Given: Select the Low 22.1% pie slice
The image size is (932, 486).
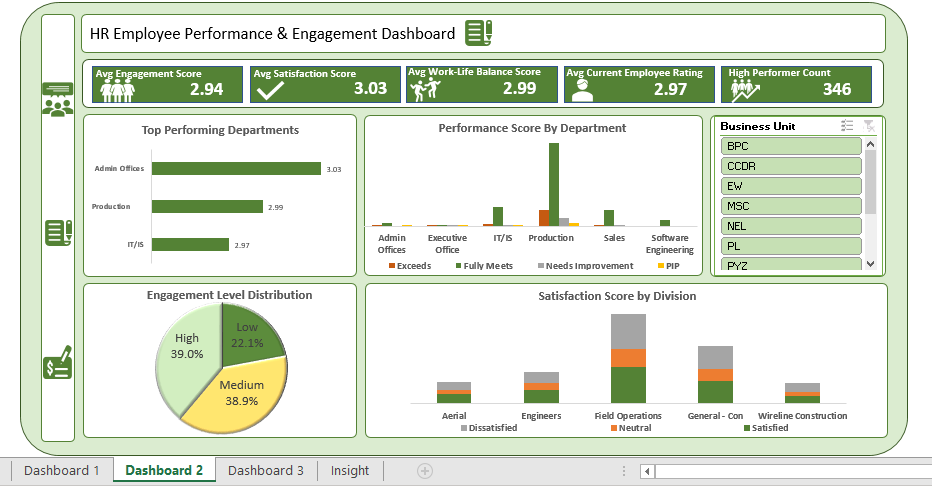Looking at the screenshot, I should coord(250,337).
